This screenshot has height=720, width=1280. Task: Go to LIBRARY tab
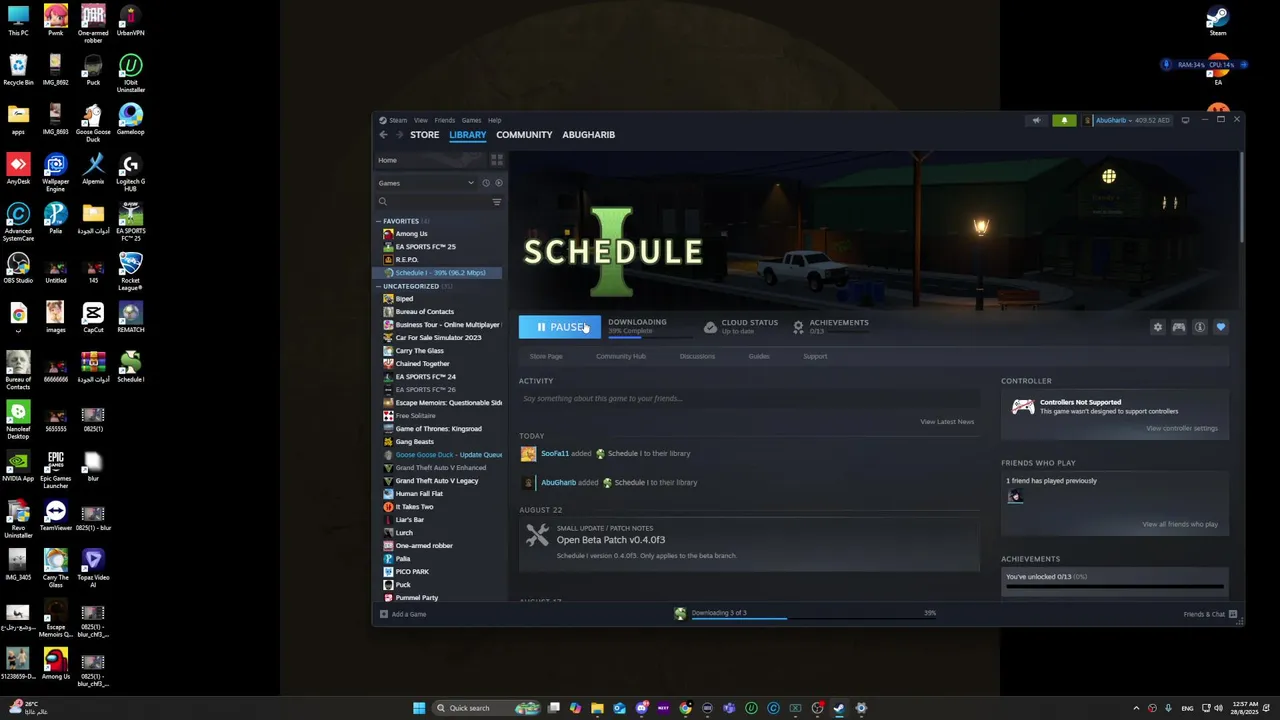tap(468, 135)
